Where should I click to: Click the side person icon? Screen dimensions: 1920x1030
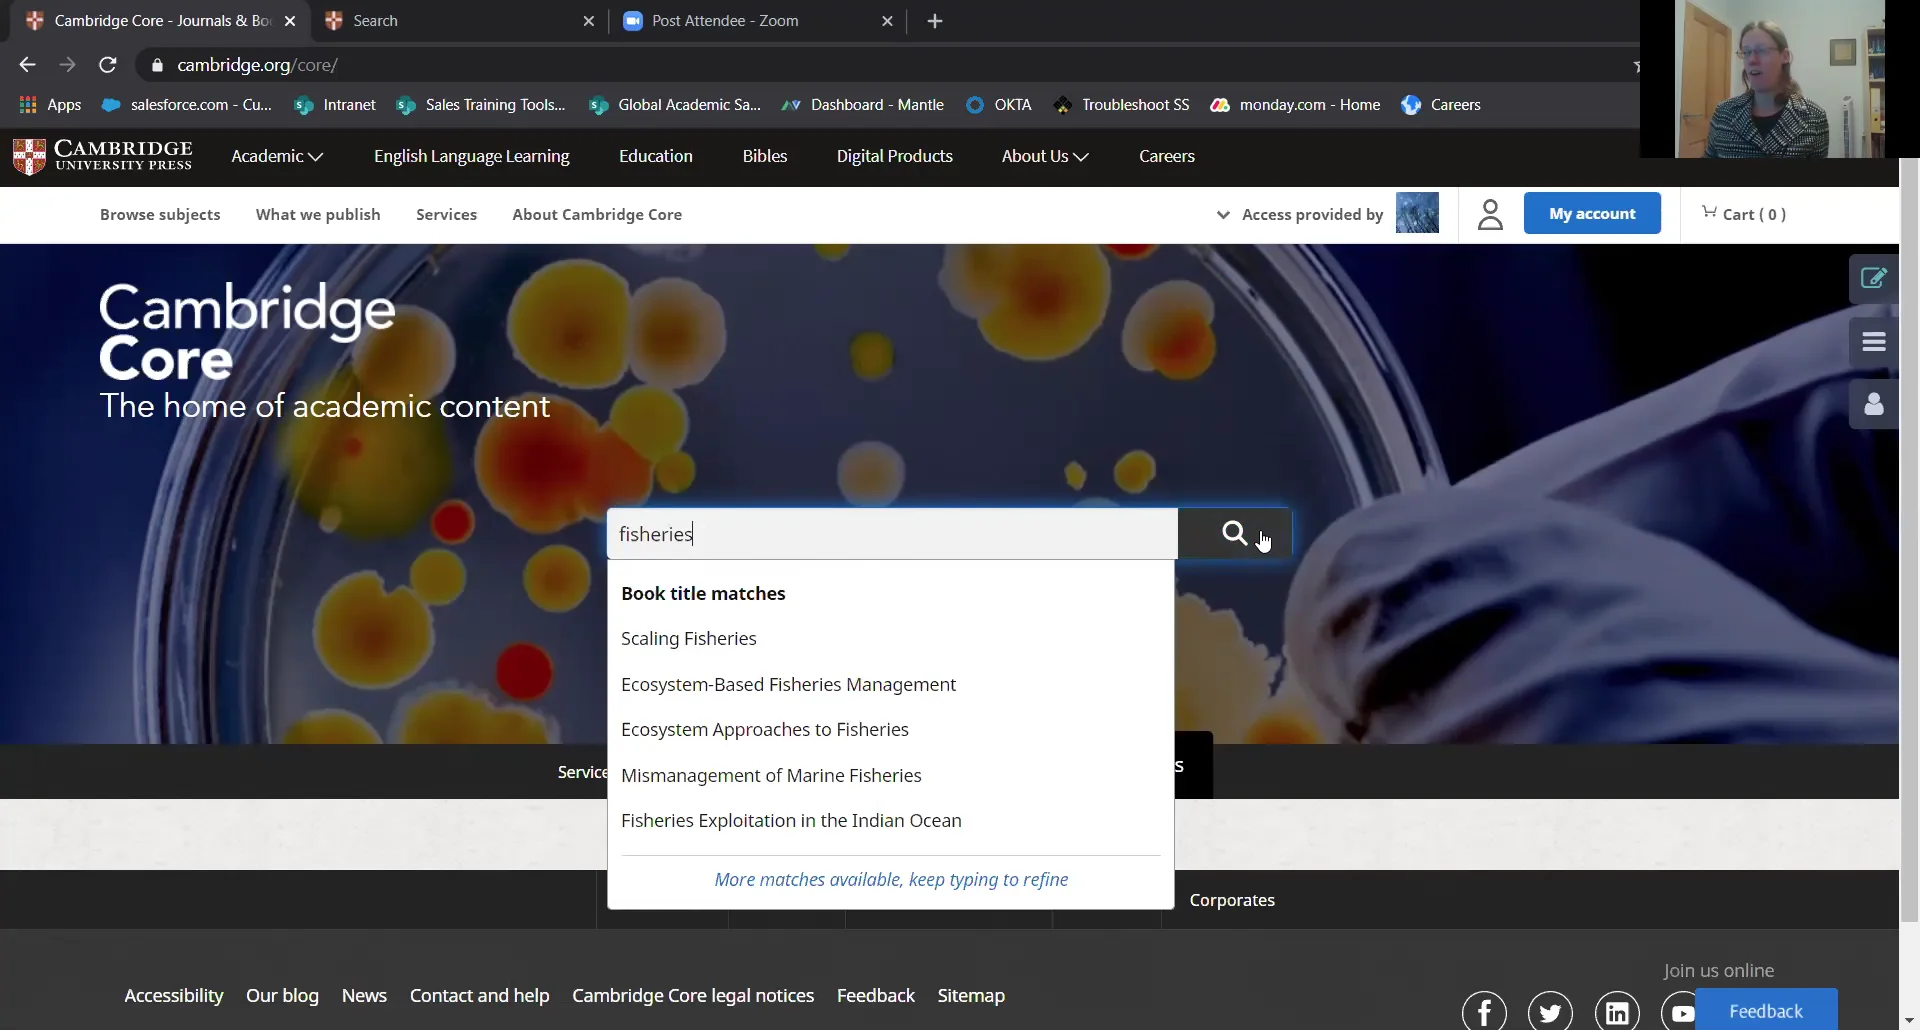coord(1874,404)
